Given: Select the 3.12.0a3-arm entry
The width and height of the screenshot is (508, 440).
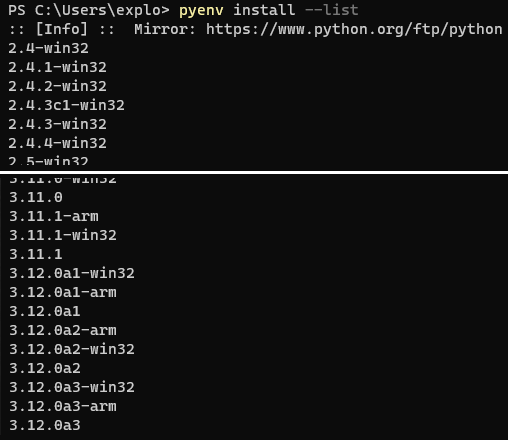Looking at the screenshot, I should click(x=63, y=406).
